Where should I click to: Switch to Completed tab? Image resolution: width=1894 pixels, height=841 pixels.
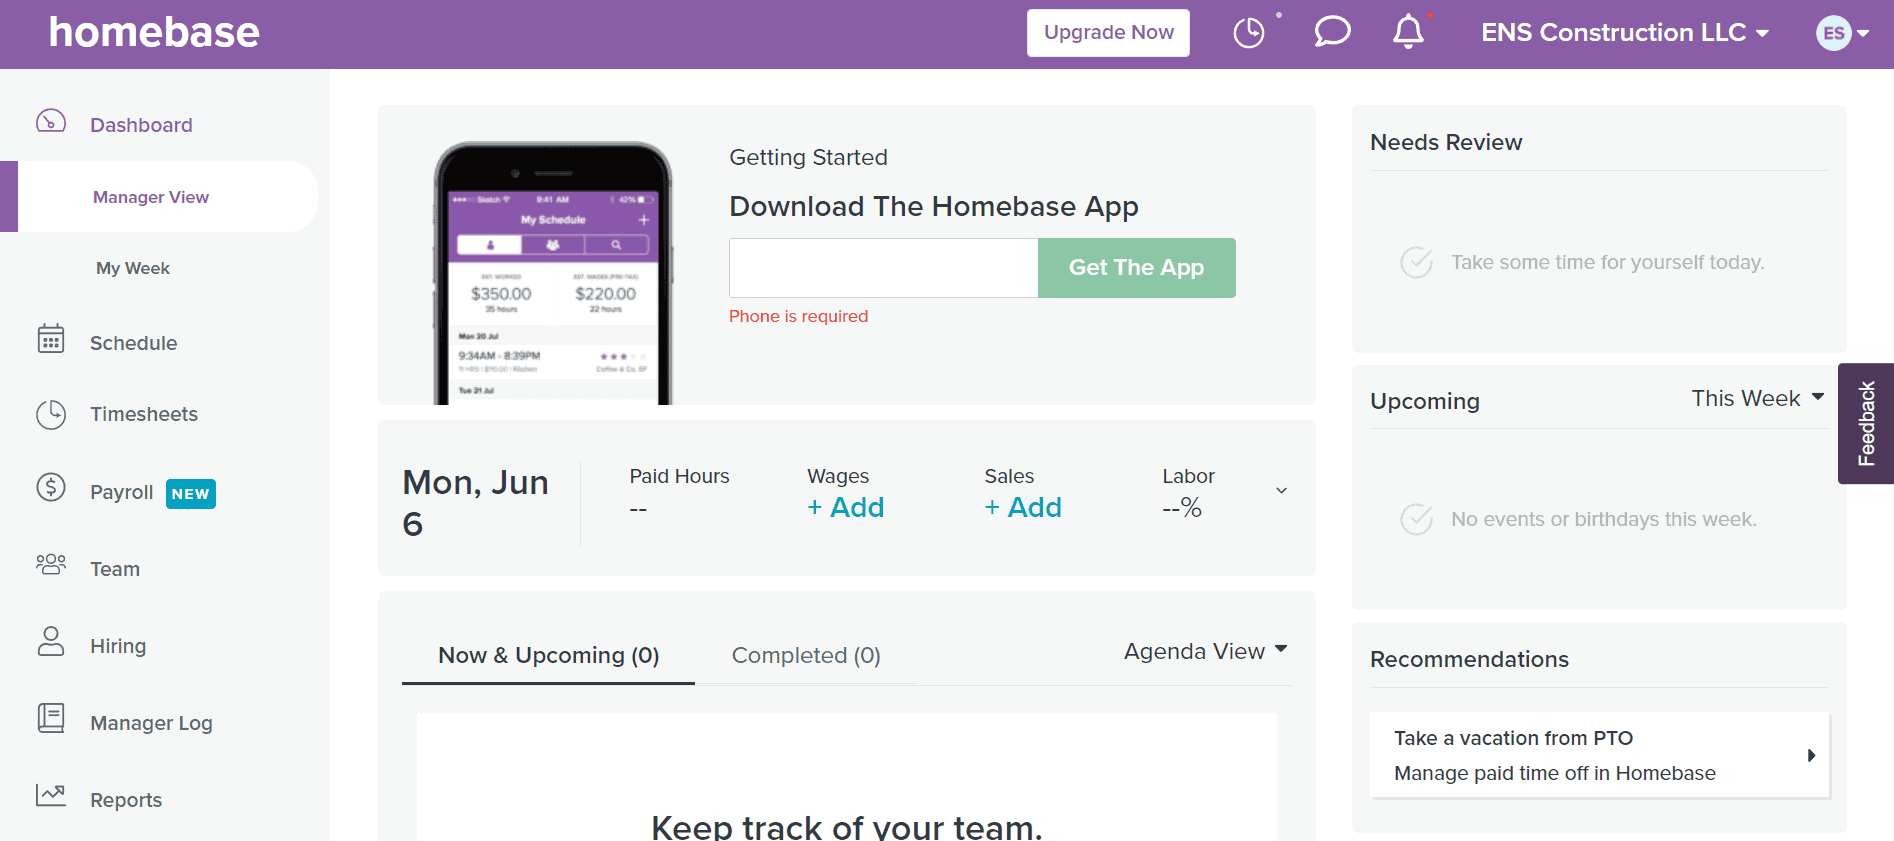(x=806, y=656)
